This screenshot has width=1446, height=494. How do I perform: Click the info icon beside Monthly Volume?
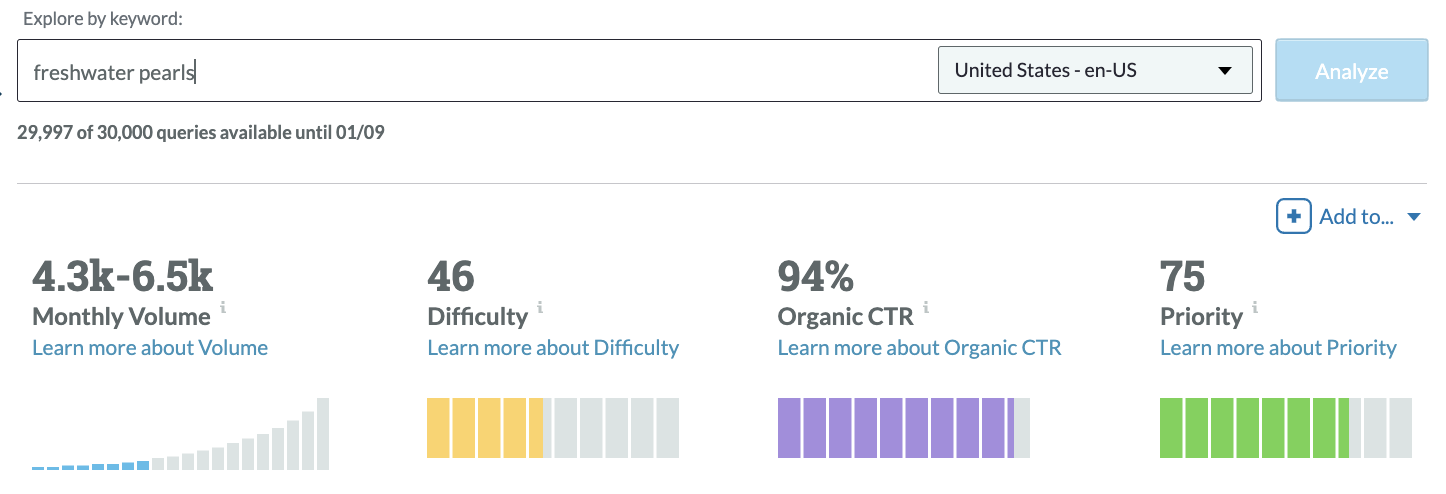click(x=223, y=308)
